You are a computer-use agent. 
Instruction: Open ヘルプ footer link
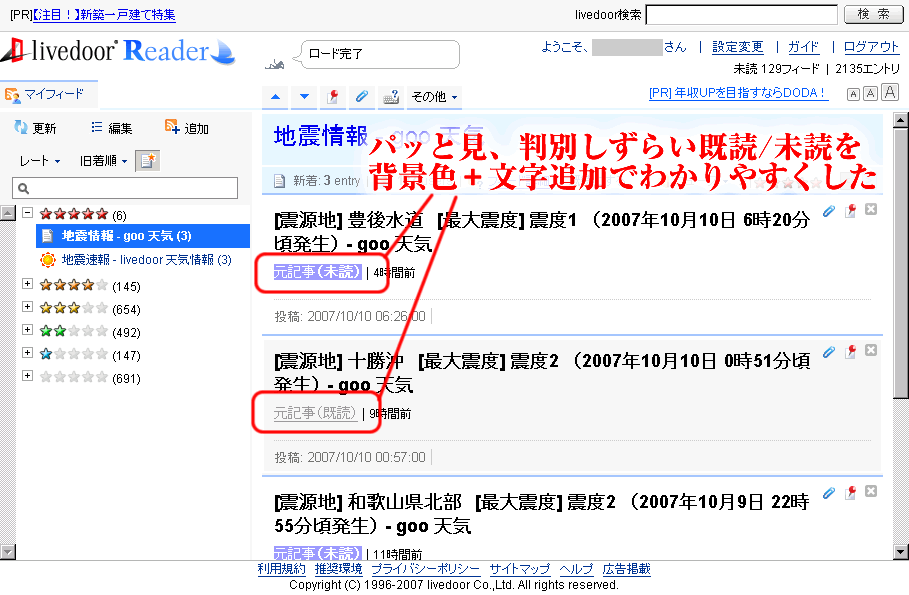(576, 569)
